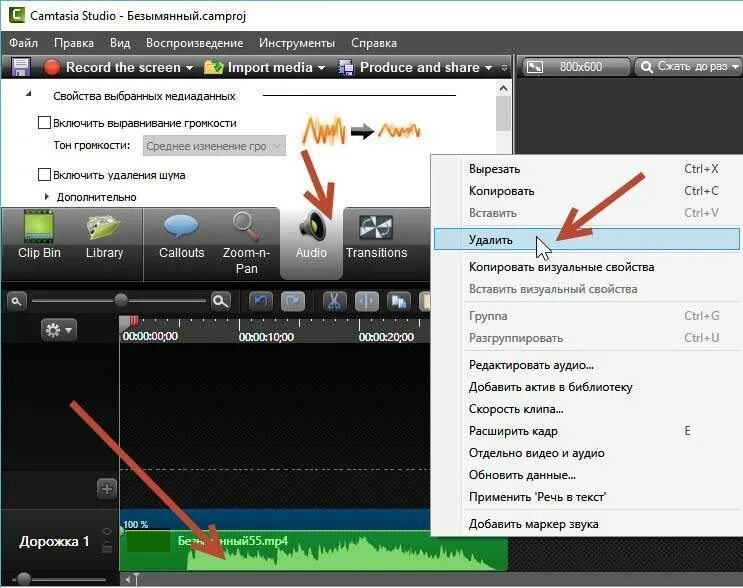Select 'Отдельно видео и аудио' entry
Image resolution: width=743 pixels, height=588 pixels.
coord(587,452)
